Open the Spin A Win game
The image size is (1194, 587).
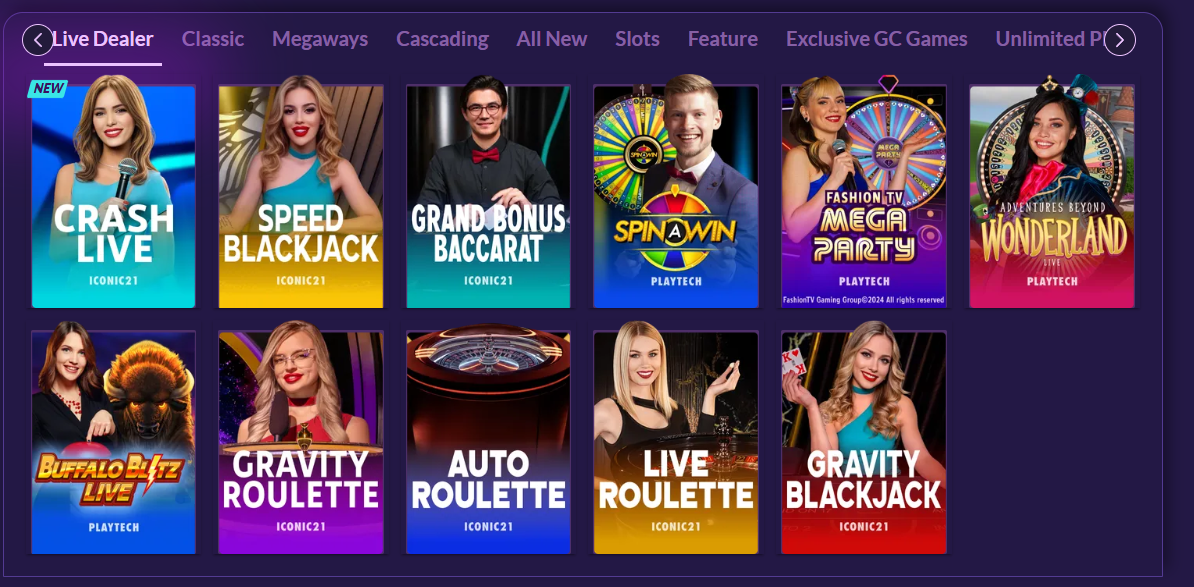675,196
